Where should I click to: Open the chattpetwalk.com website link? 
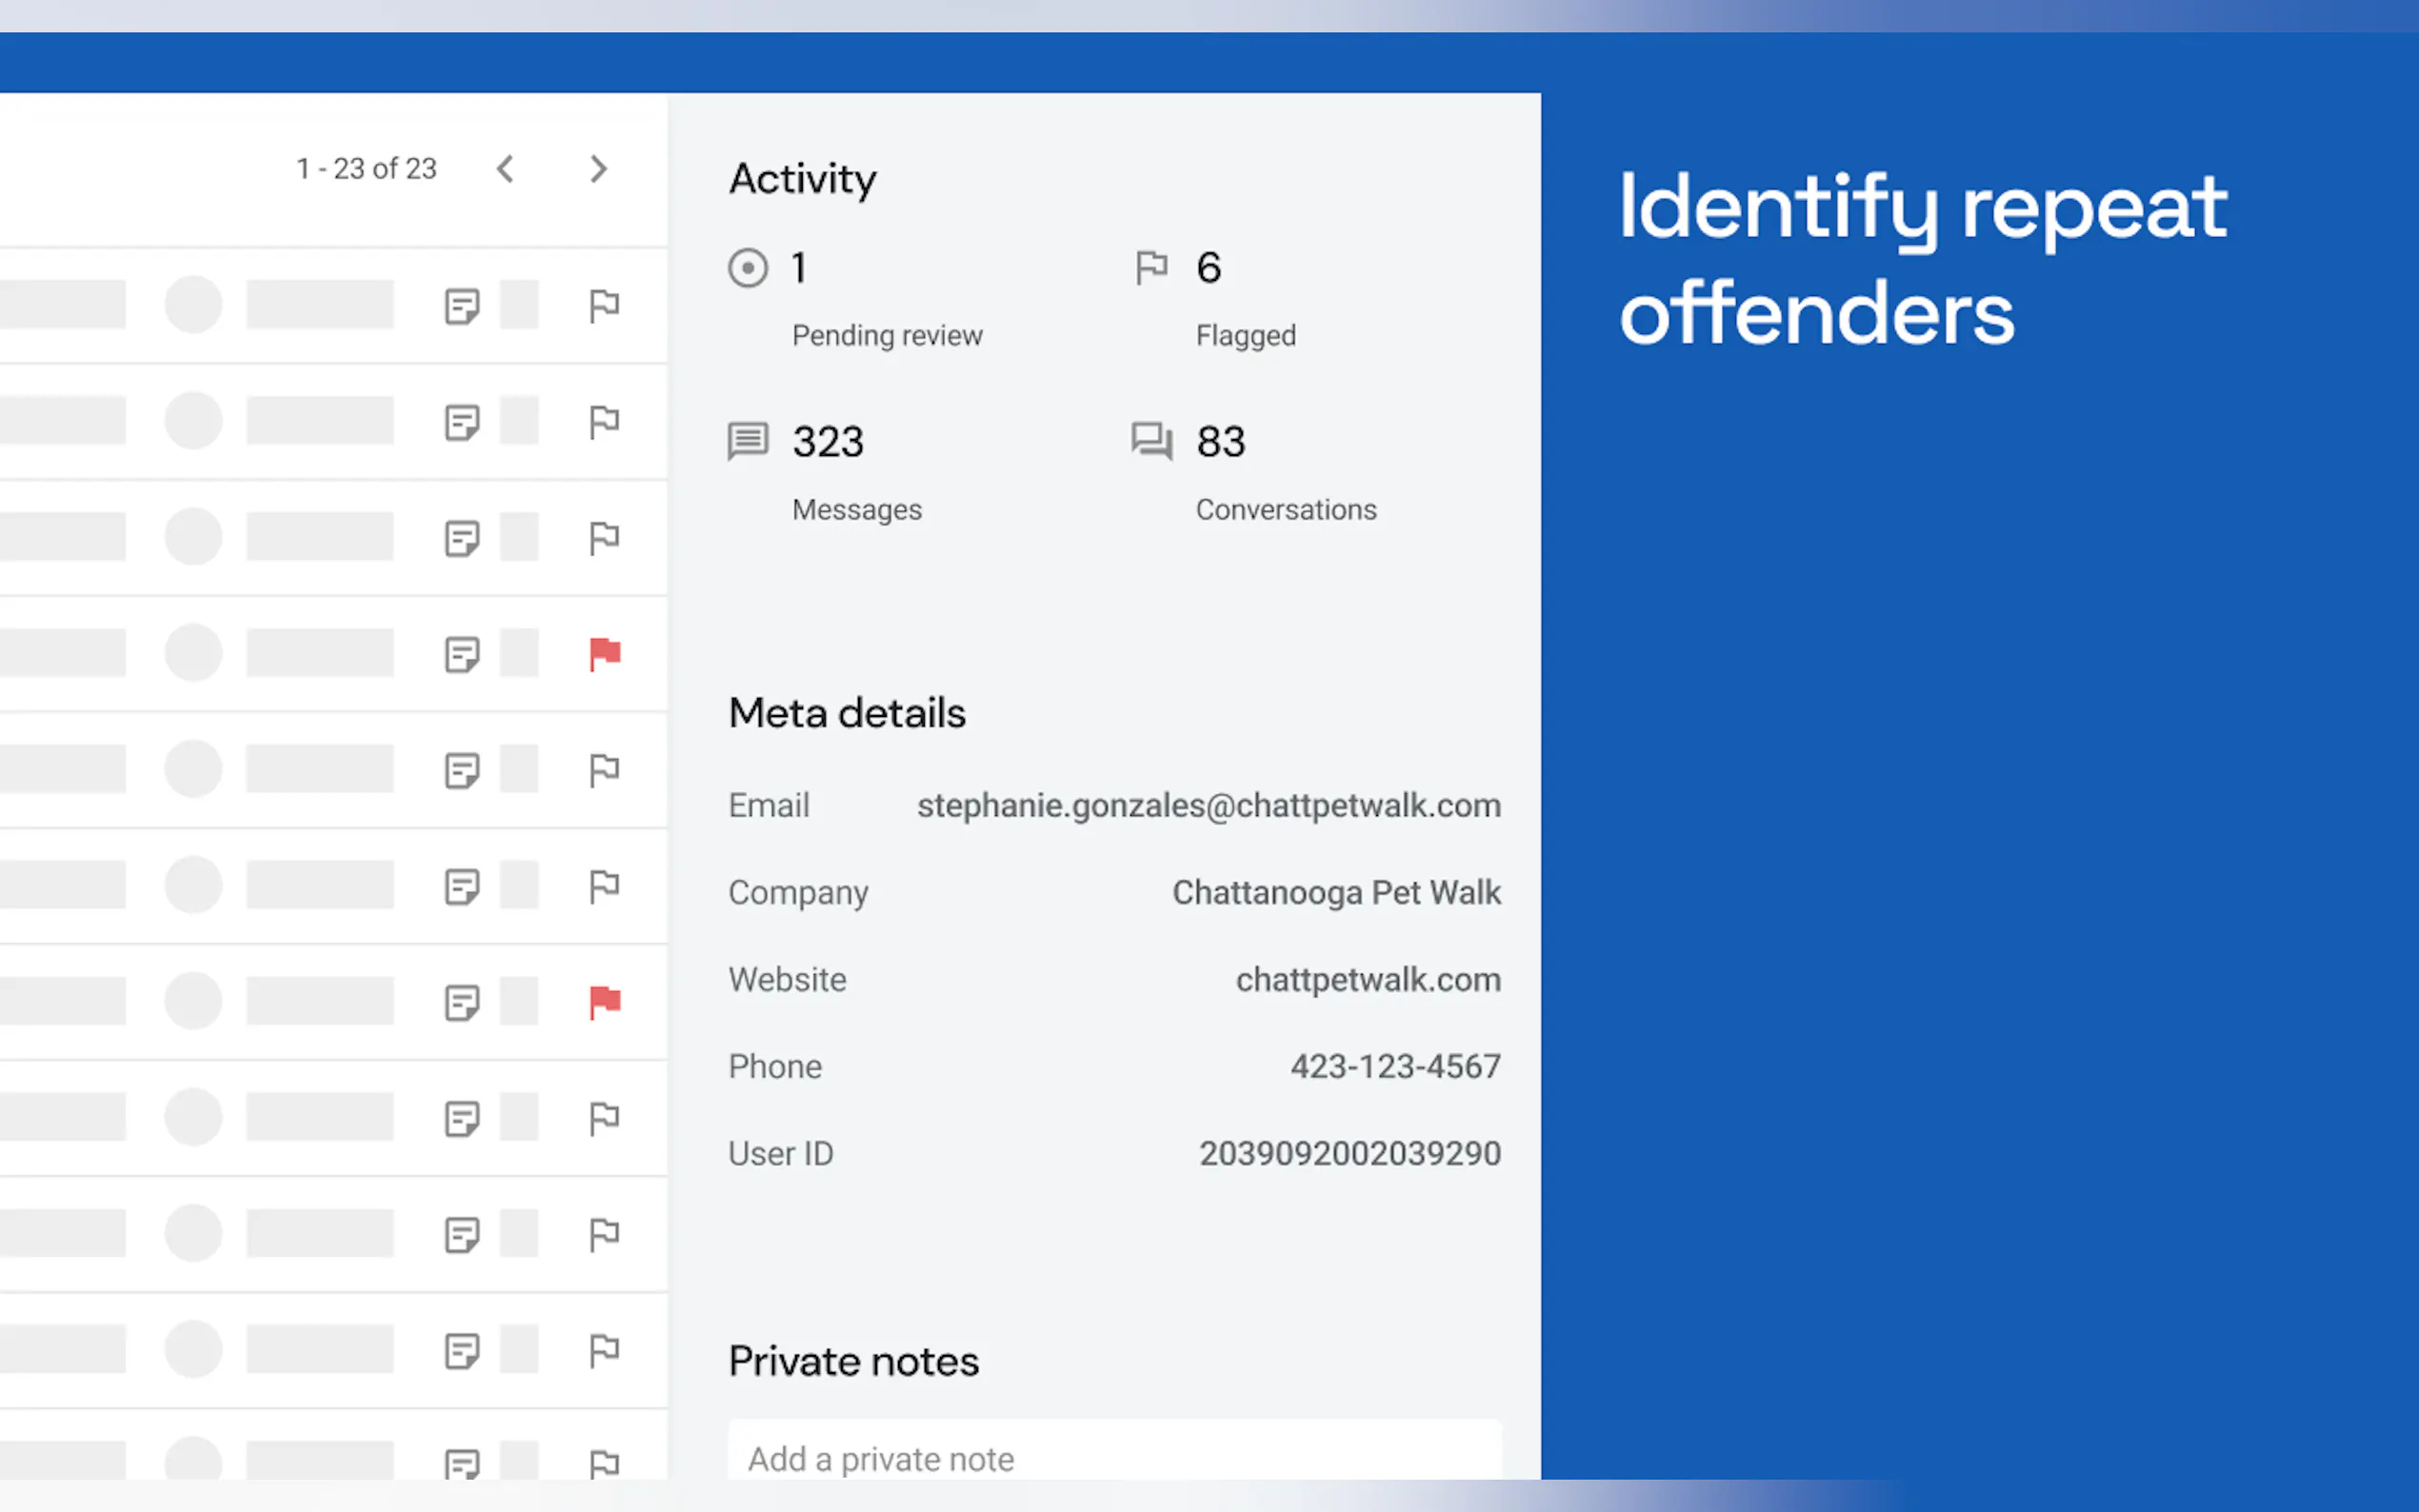pos(1367,980)
